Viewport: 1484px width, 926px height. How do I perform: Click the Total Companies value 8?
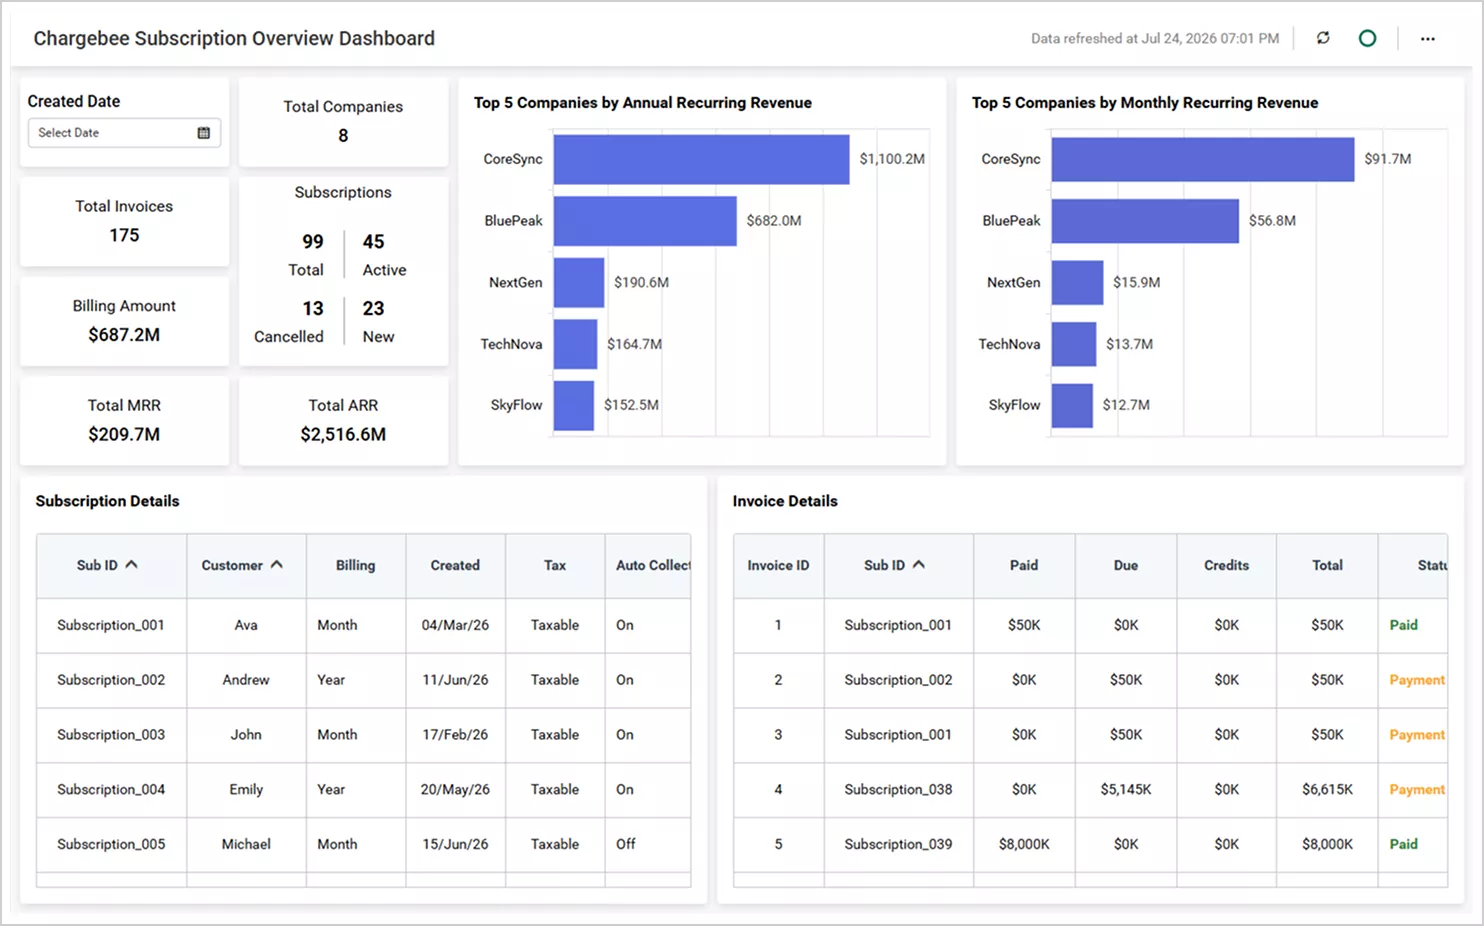click(x=343, y=135)
